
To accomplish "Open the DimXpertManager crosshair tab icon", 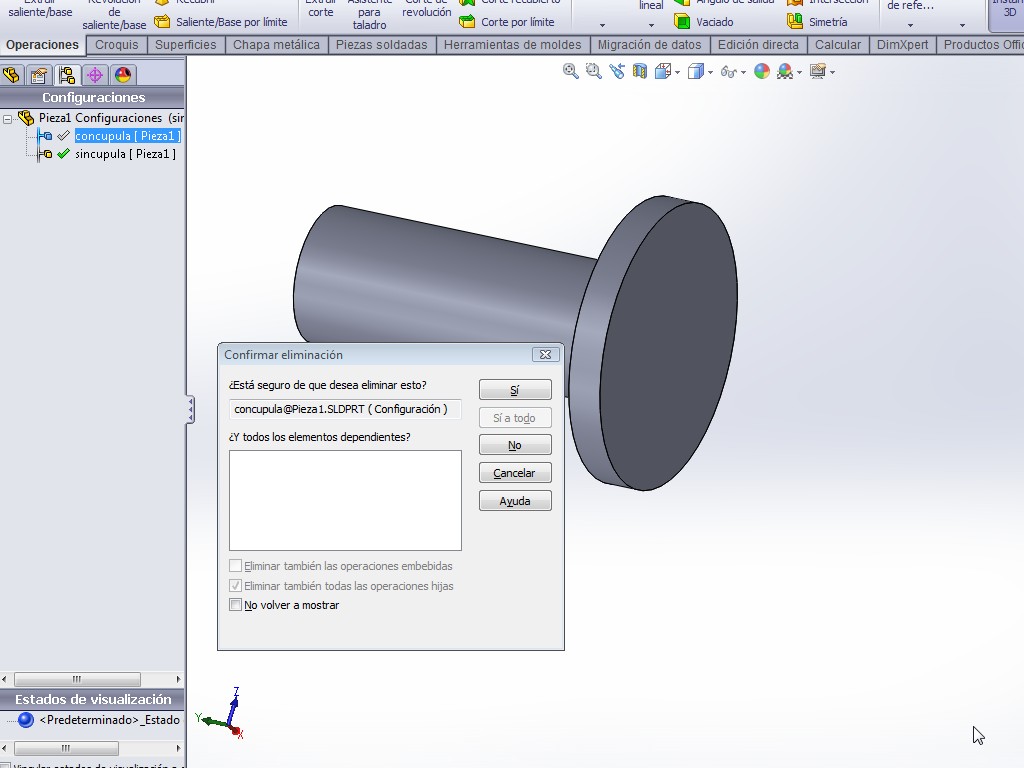I will click(95, 75).
